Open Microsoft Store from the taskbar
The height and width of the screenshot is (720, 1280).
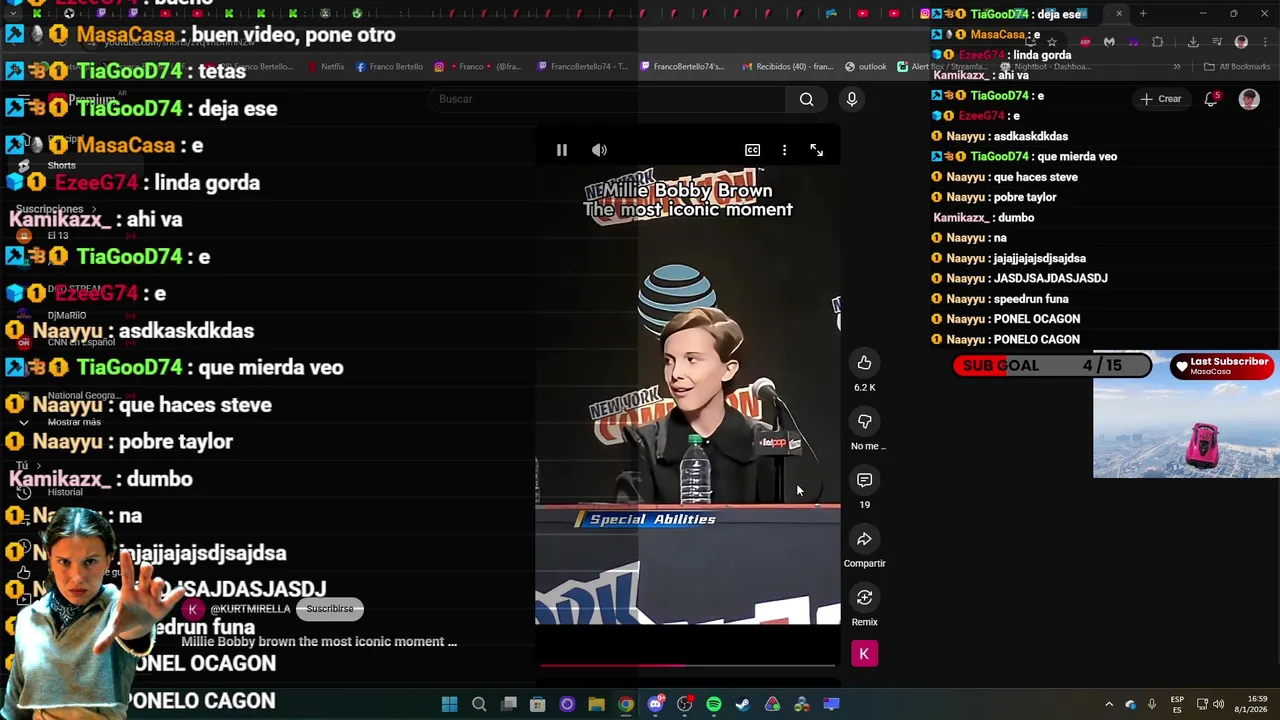point(537,704)
